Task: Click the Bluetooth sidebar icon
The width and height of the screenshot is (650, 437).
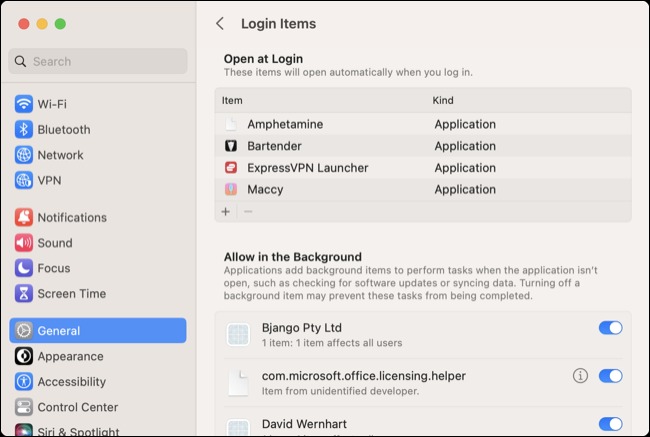Action: (x=24, y=129)
